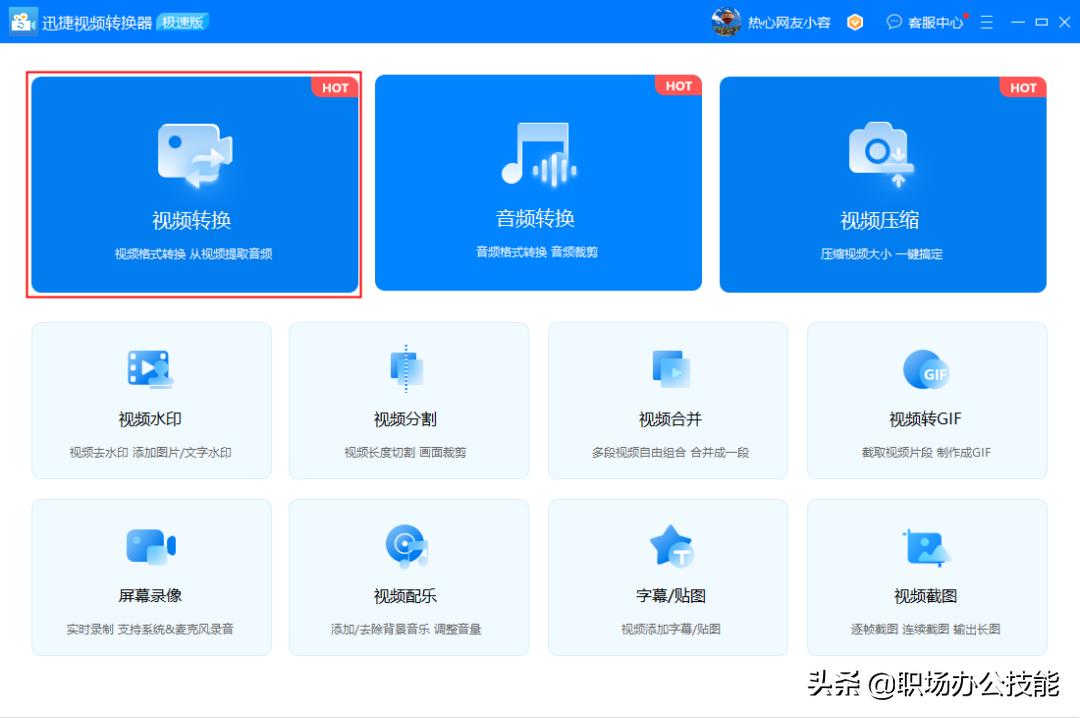The image size is (1080, 718).
Task: Open the 热心网友小容 user avatar
Action: point(727,21)
